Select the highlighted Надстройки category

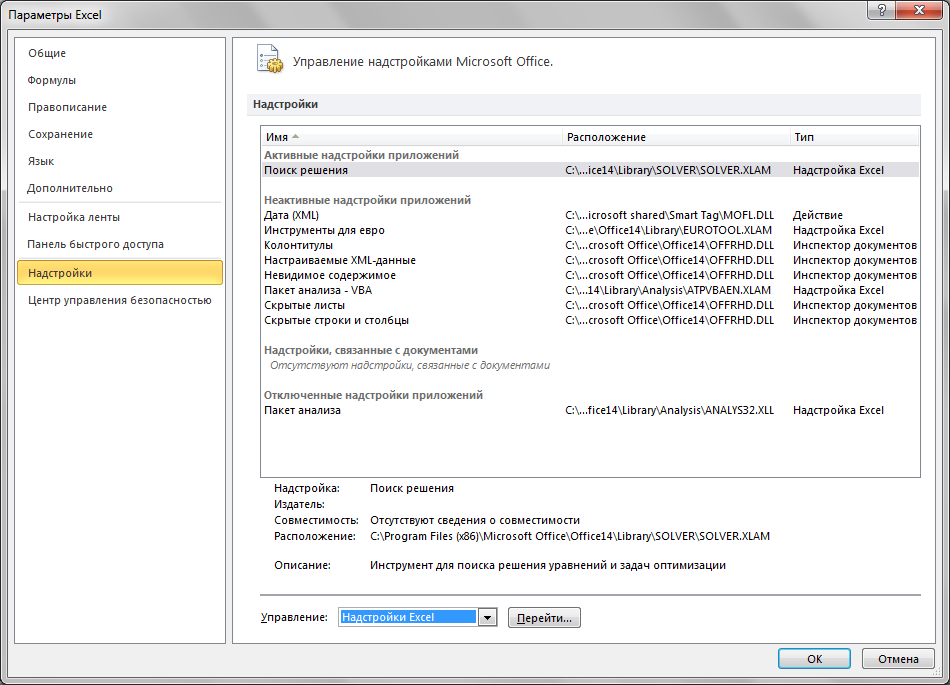click(120, 273)
